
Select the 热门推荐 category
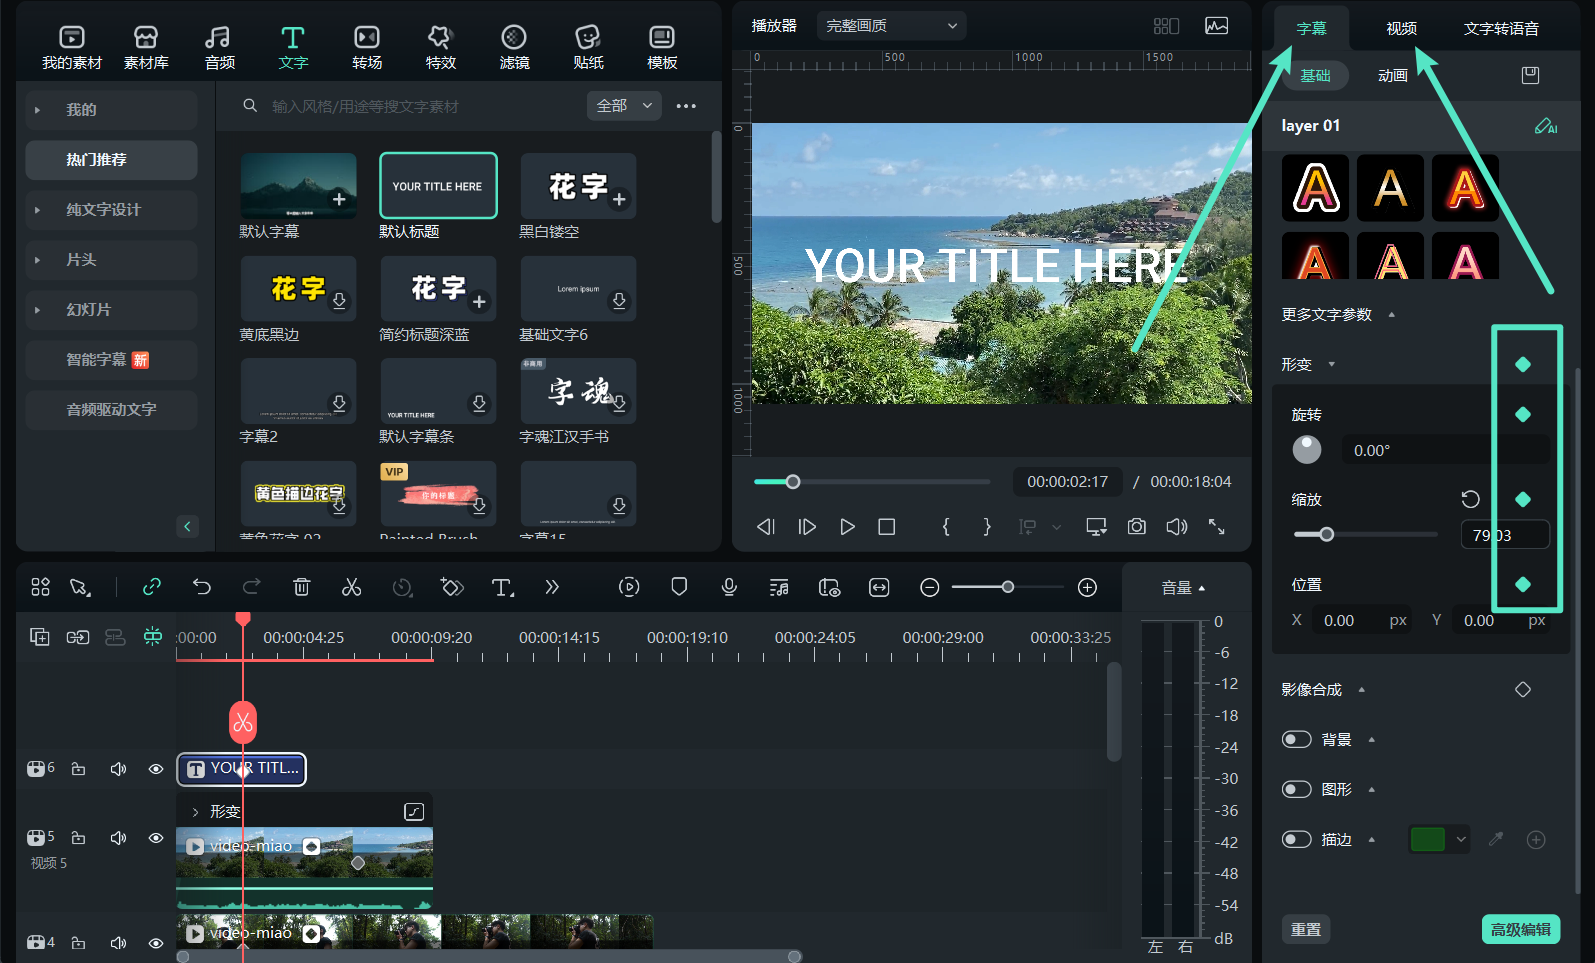click(111, 160)
